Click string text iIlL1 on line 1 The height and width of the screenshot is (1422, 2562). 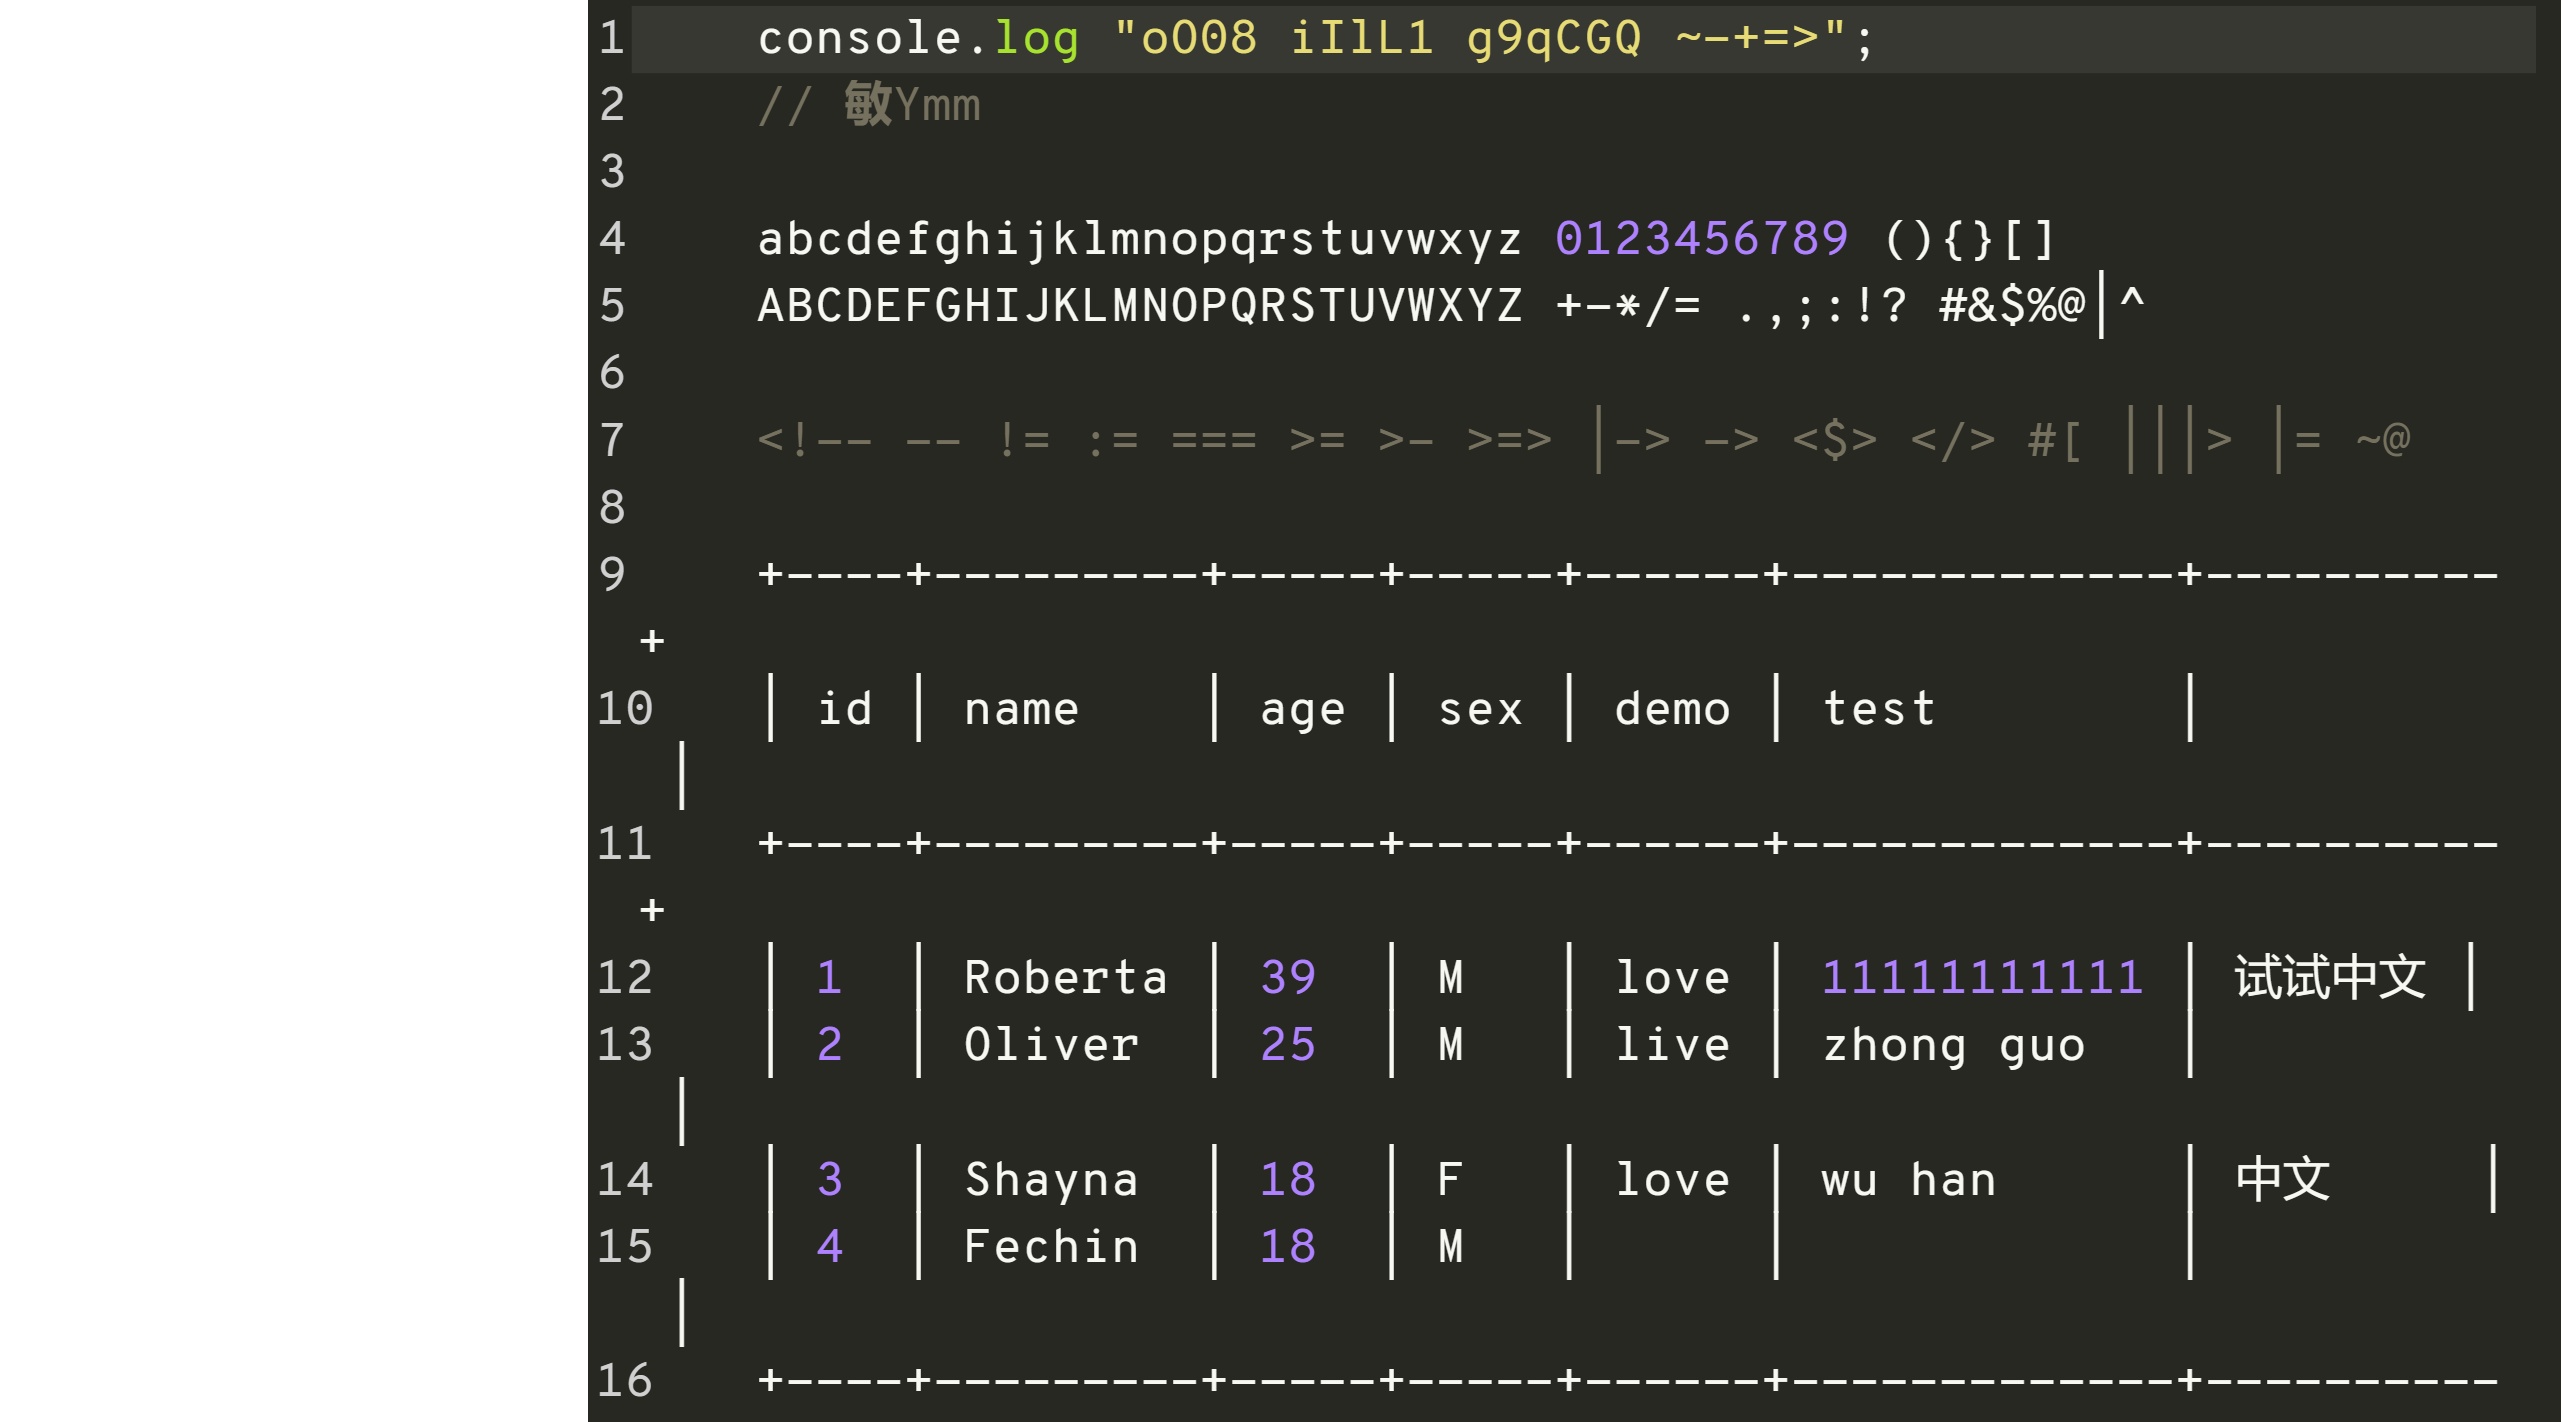(1362, 39)
